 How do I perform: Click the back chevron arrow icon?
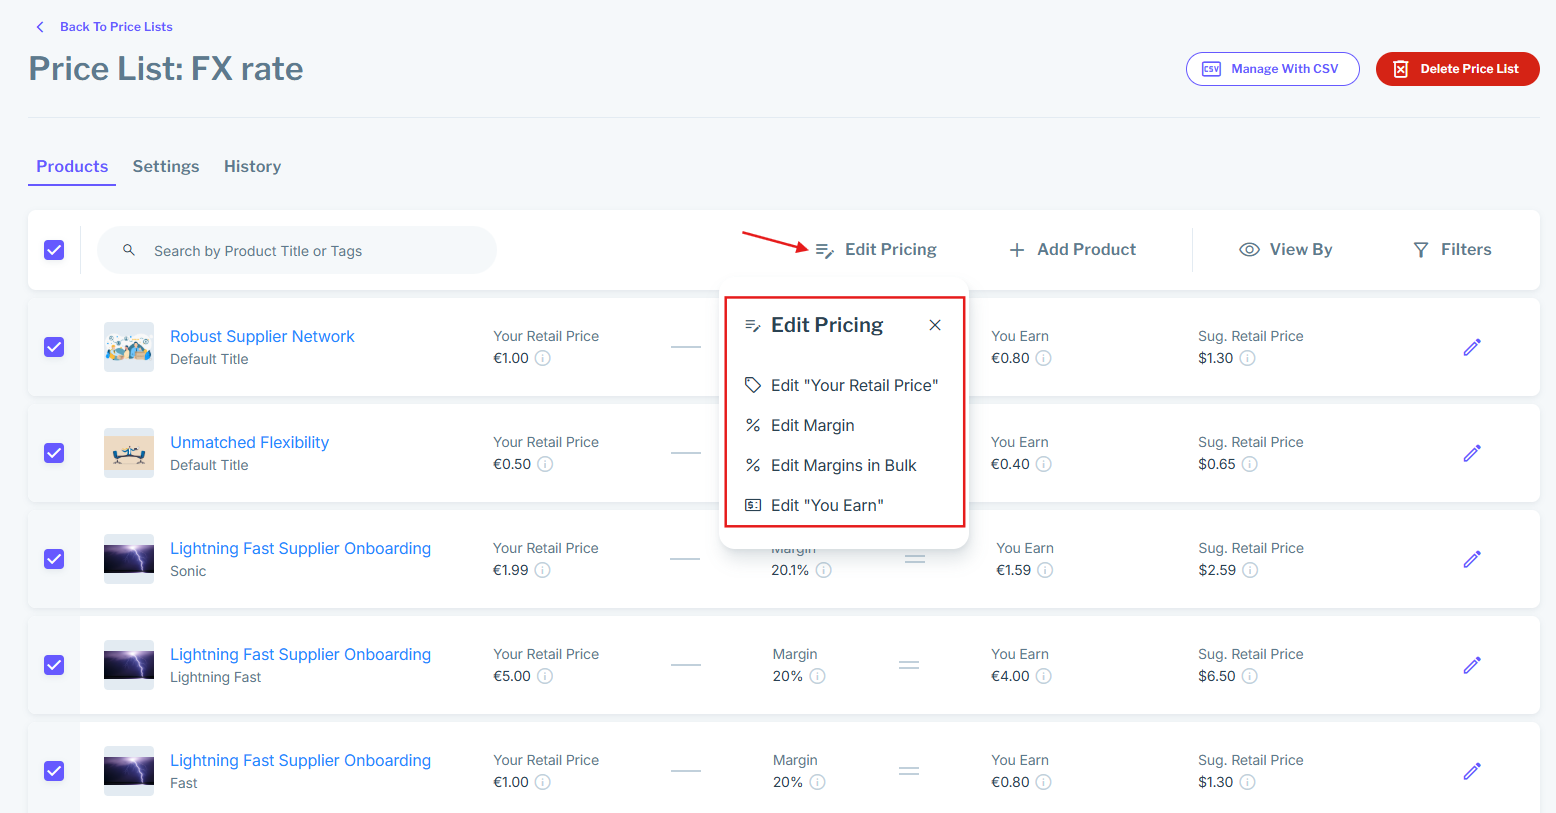40,27
